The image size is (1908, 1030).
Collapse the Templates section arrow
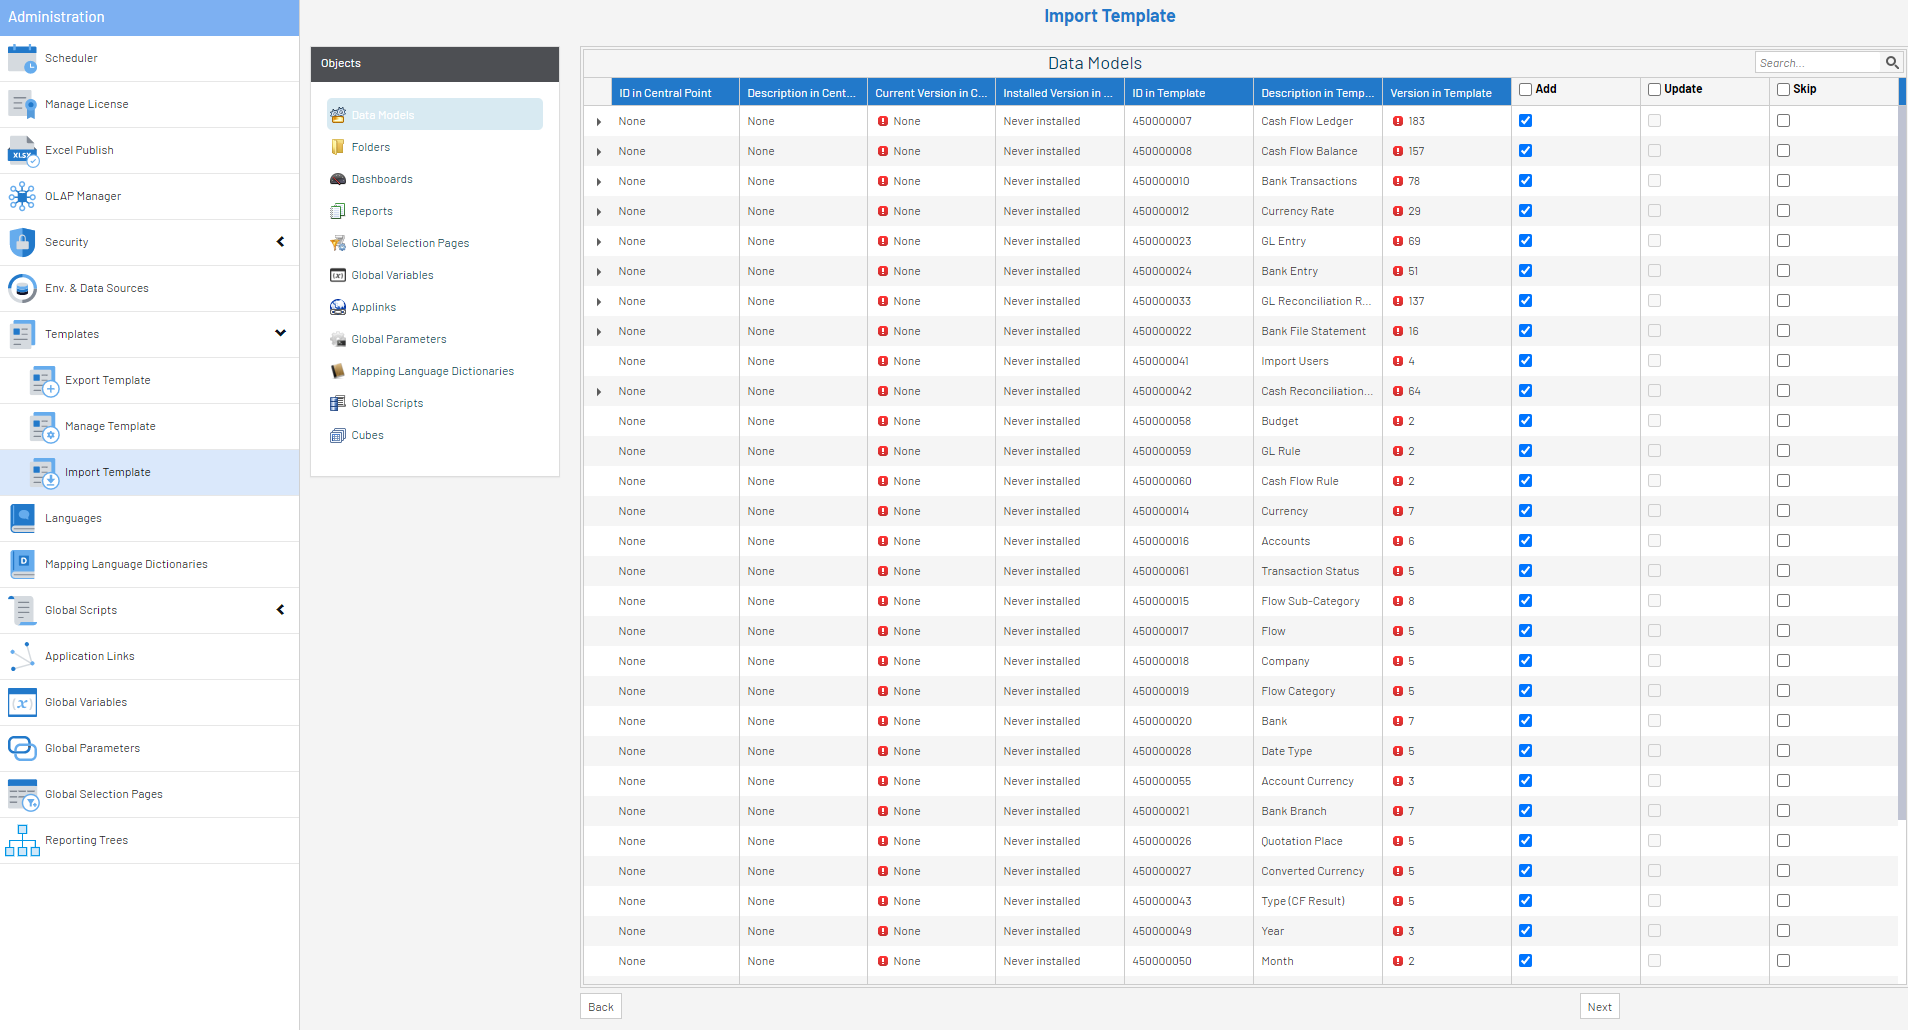[281, 333]
